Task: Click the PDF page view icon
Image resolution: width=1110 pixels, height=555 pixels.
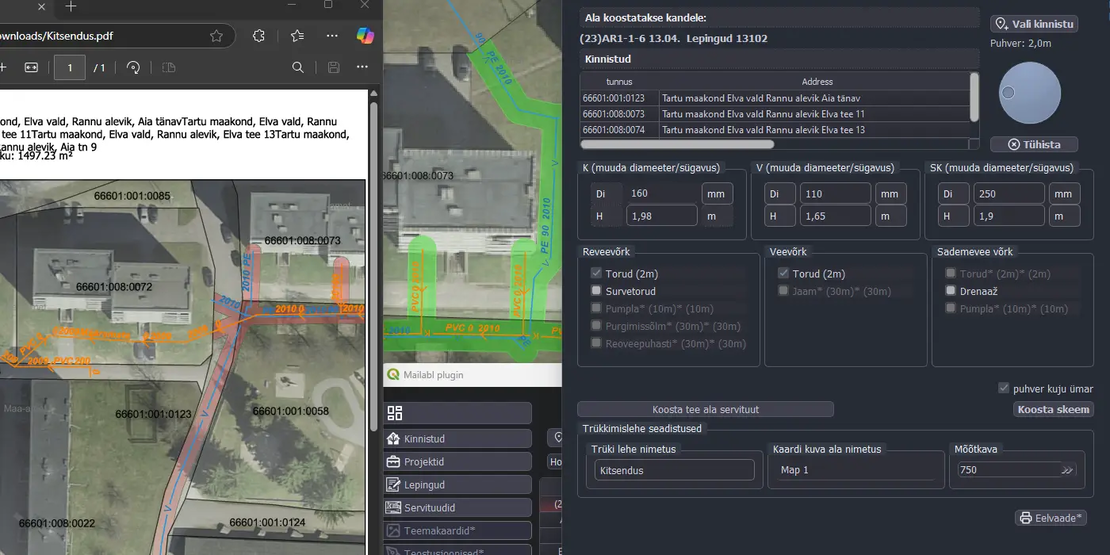Action: (x=168, y=67)
